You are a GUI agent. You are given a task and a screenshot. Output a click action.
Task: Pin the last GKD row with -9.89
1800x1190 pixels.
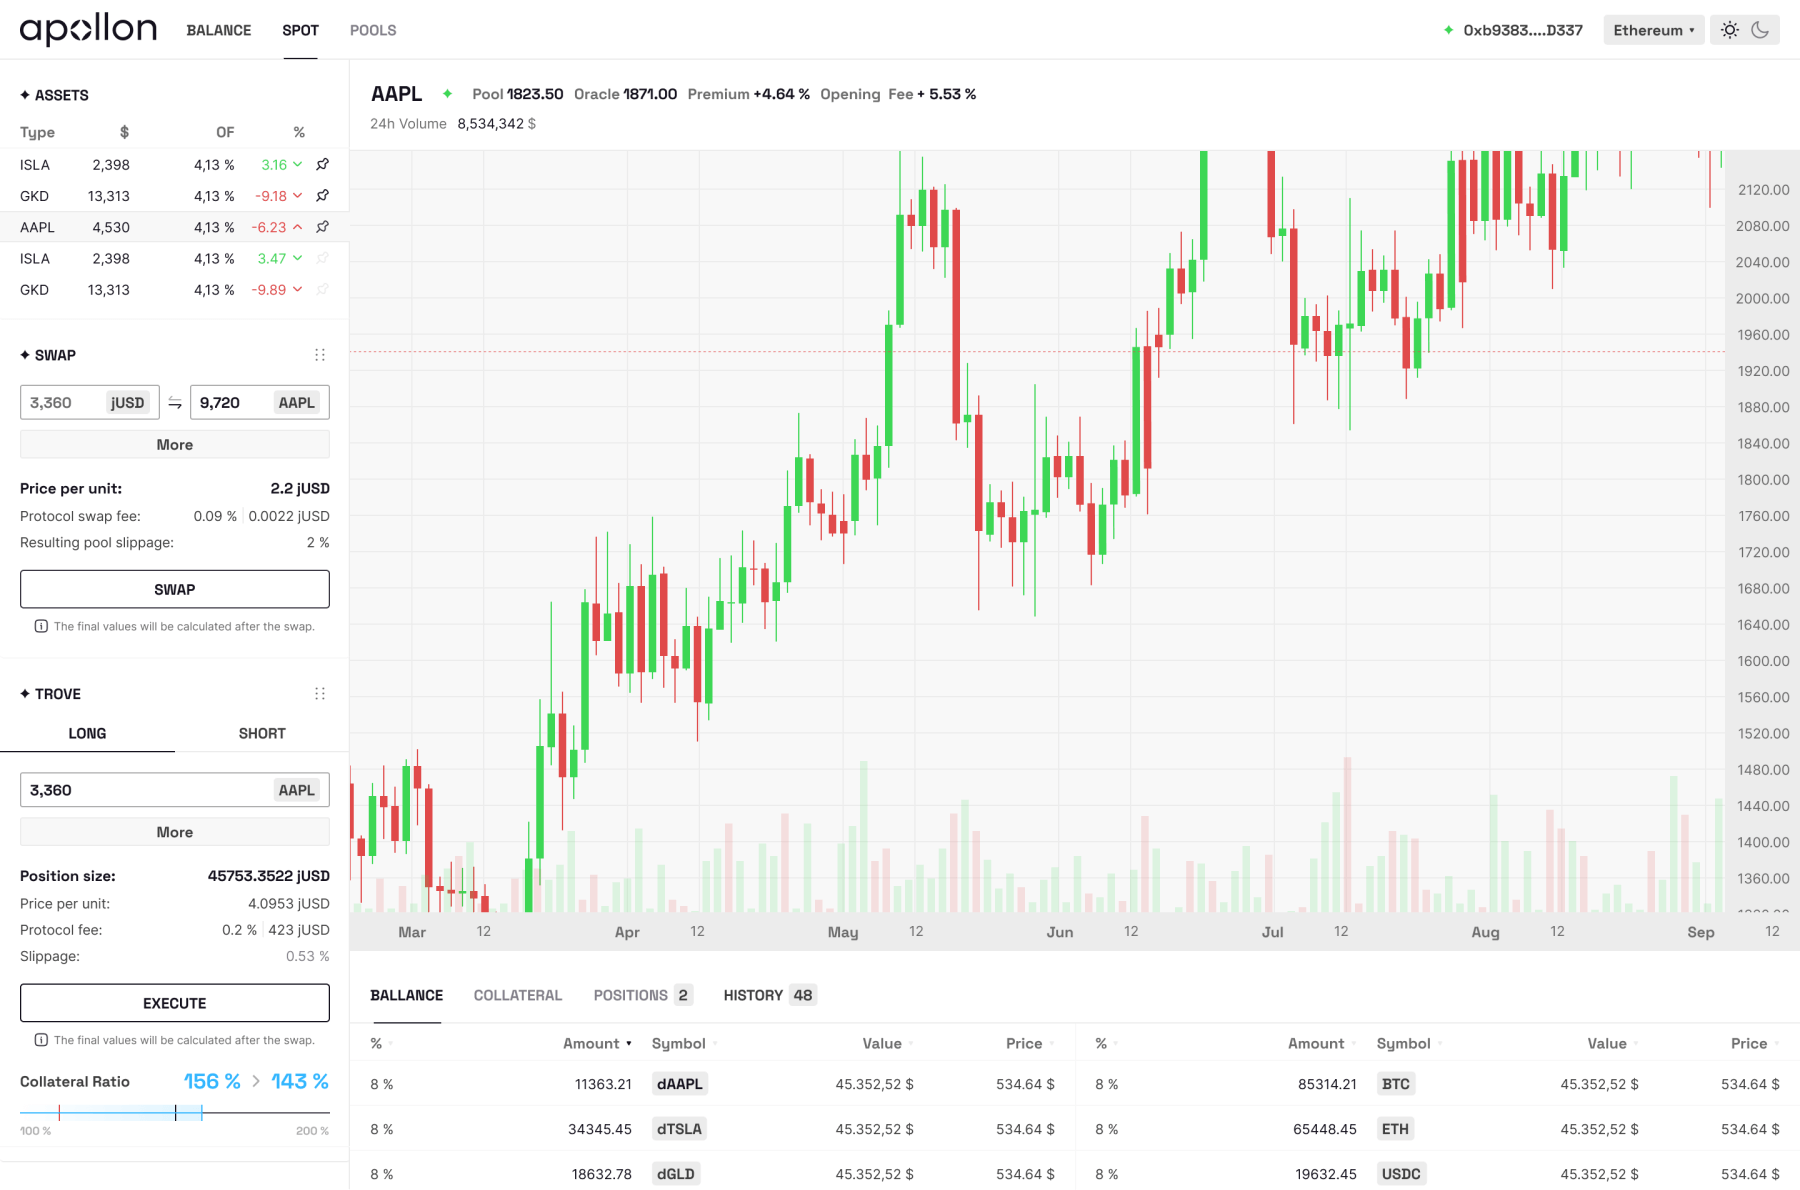coord(322,290)
